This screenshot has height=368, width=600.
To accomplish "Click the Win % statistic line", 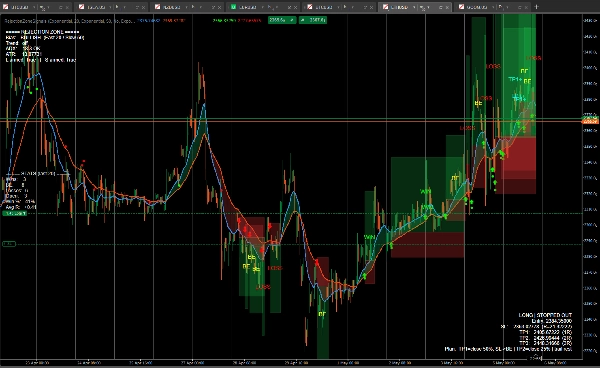I will (x=20, y=201).
